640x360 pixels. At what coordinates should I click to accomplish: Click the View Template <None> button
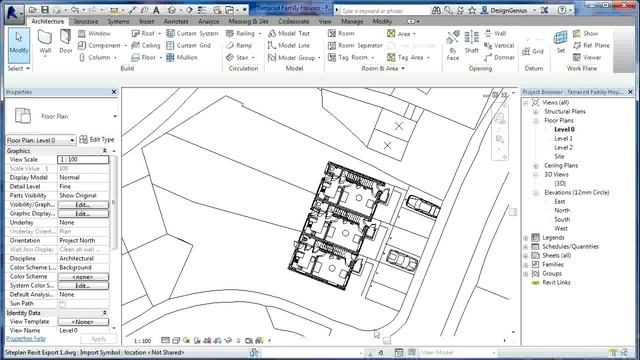click(83, 322)
